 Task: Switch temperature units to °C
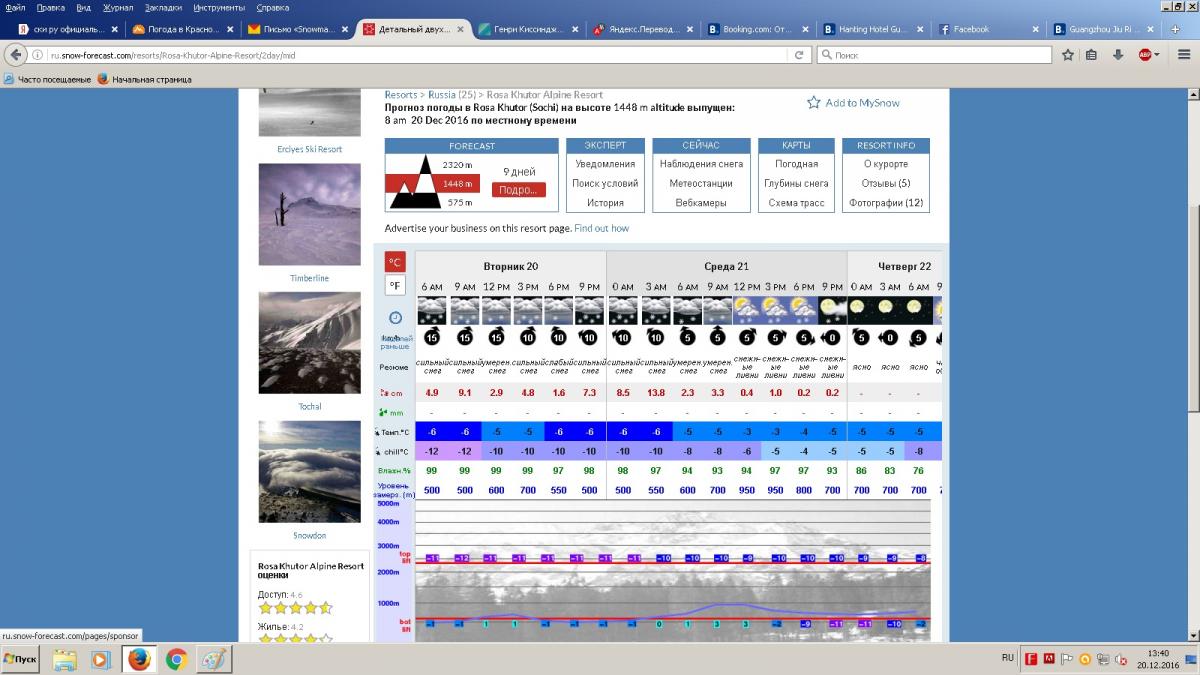(395, 262)
